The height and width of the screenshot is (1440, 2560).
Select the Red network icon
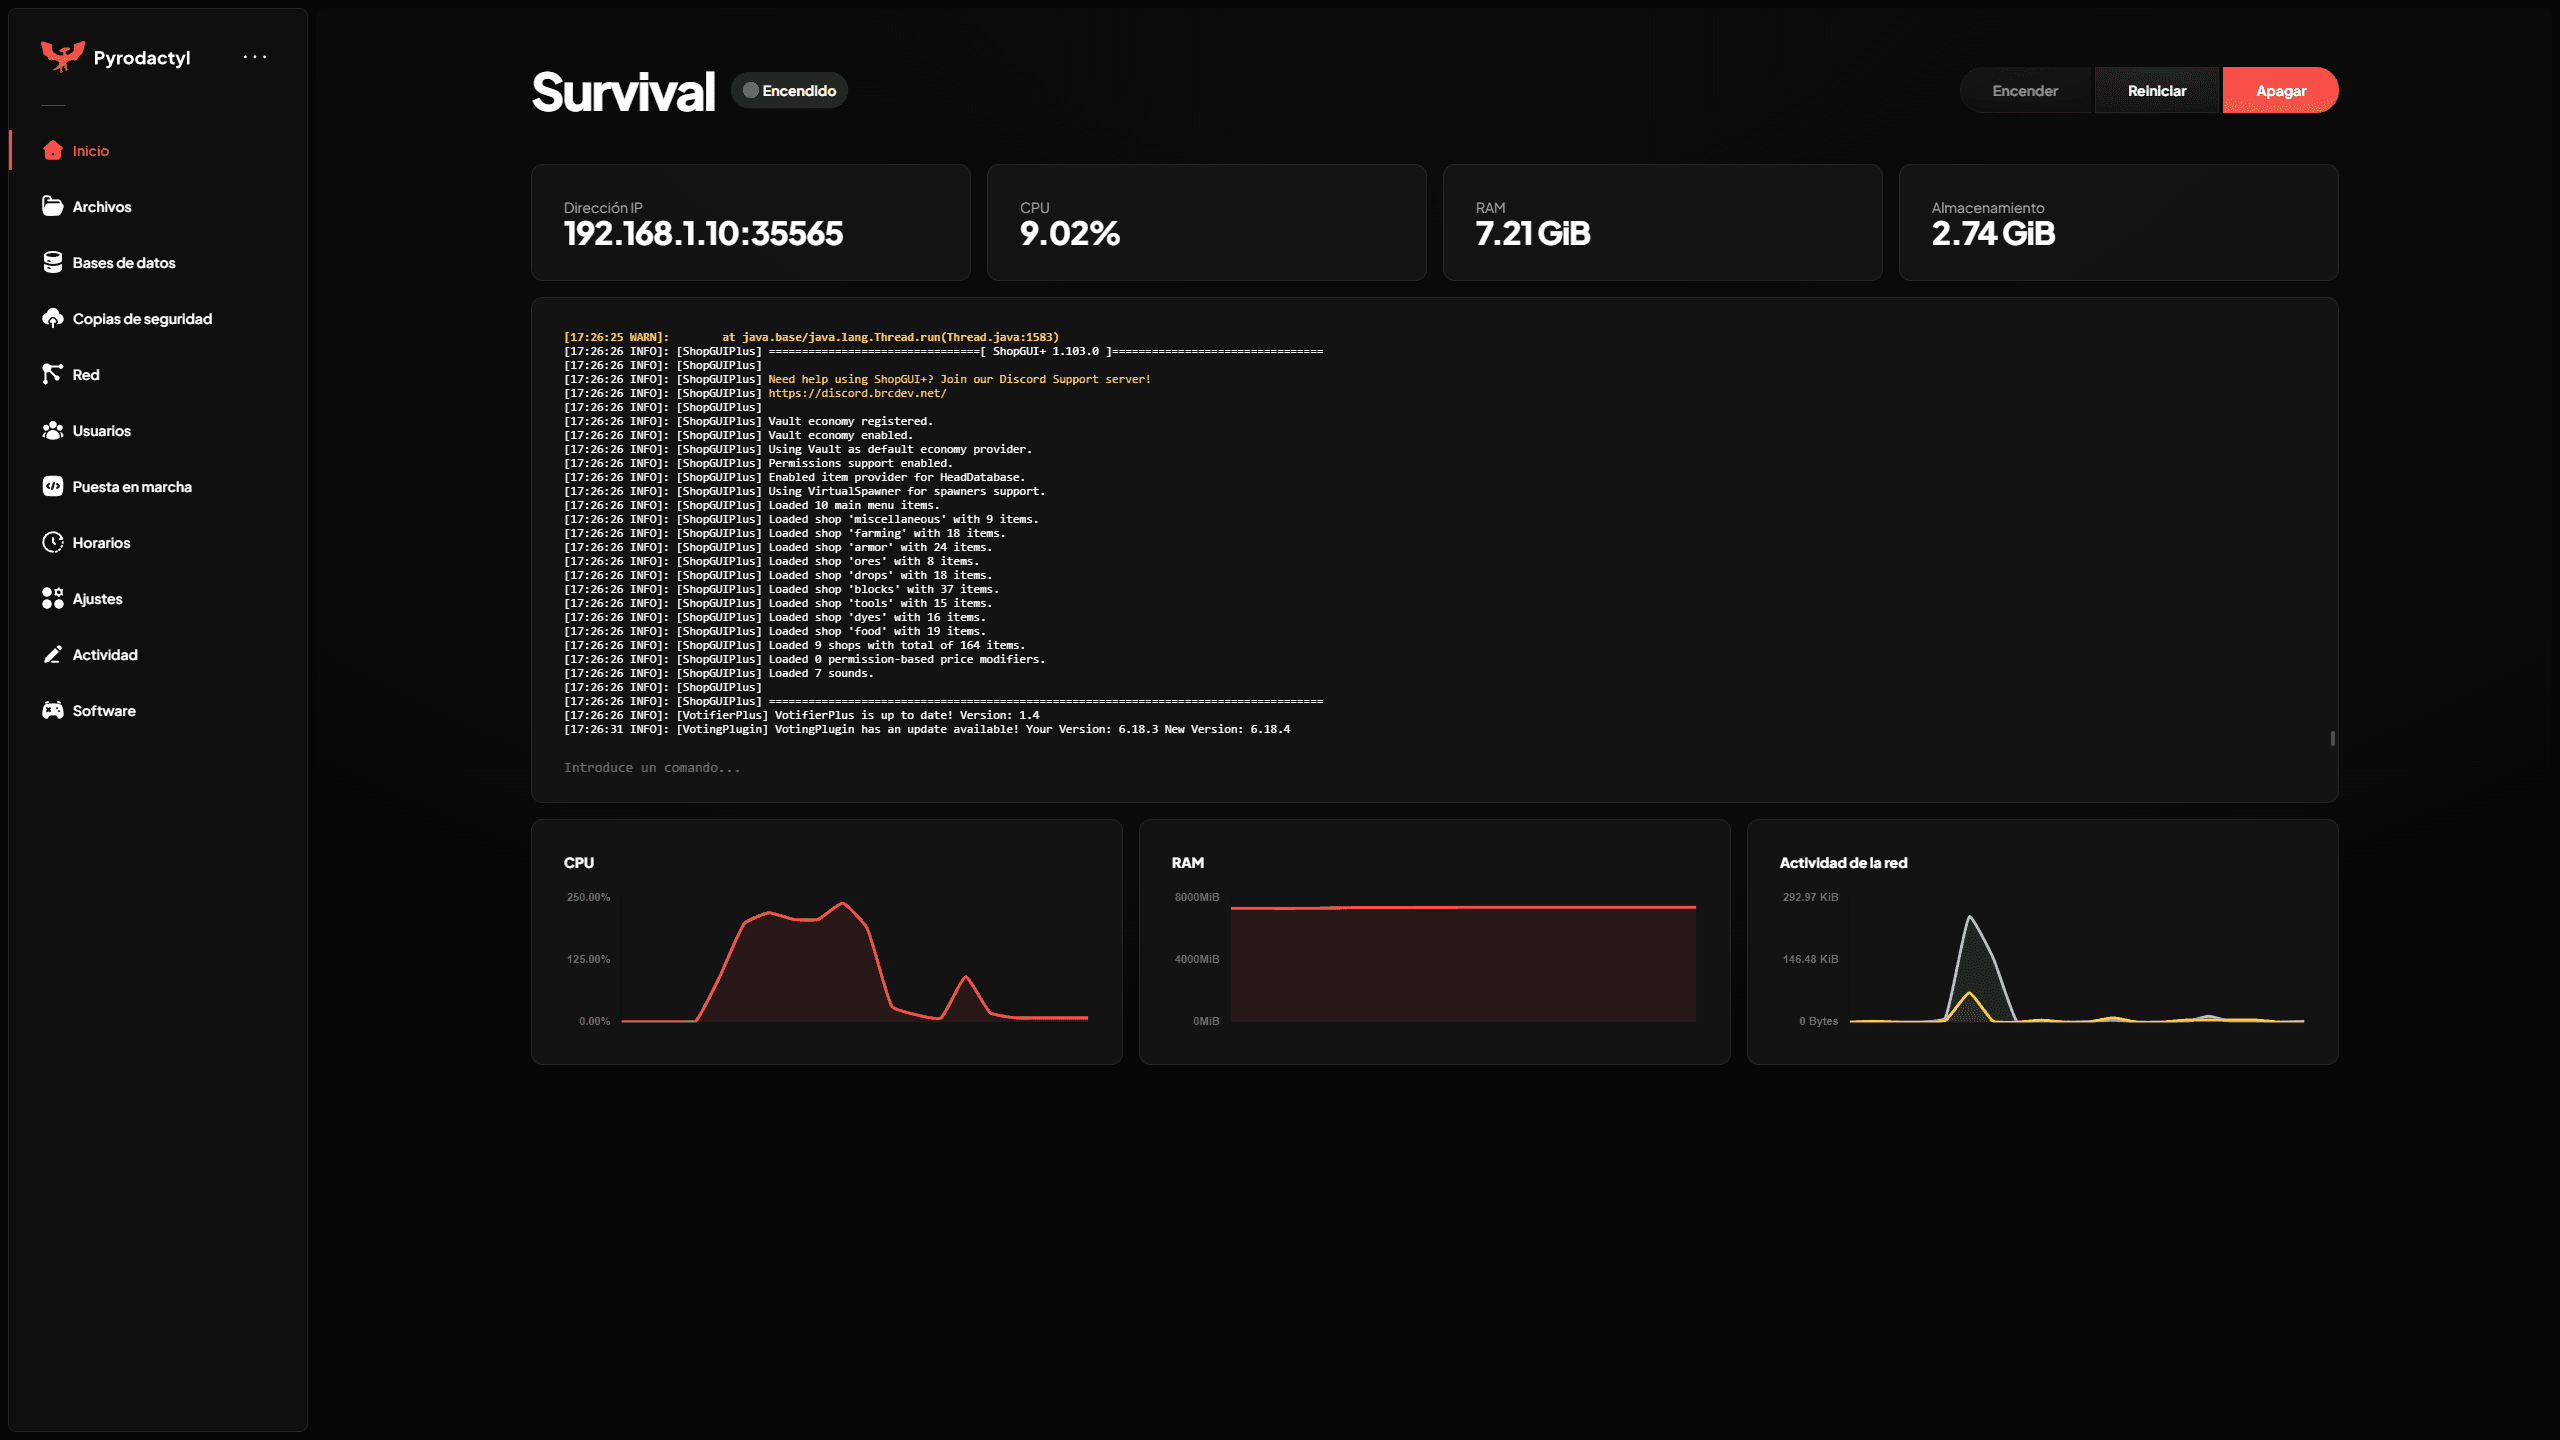tap(52, 374)
